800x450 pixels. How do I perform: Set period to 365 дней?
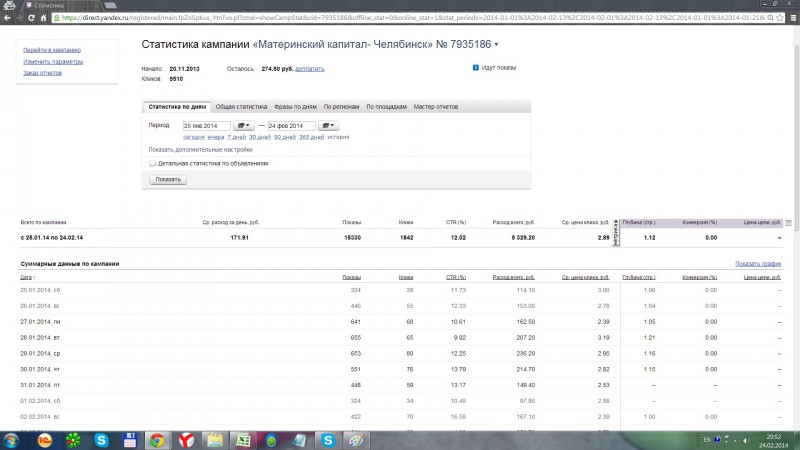(311, 137)
